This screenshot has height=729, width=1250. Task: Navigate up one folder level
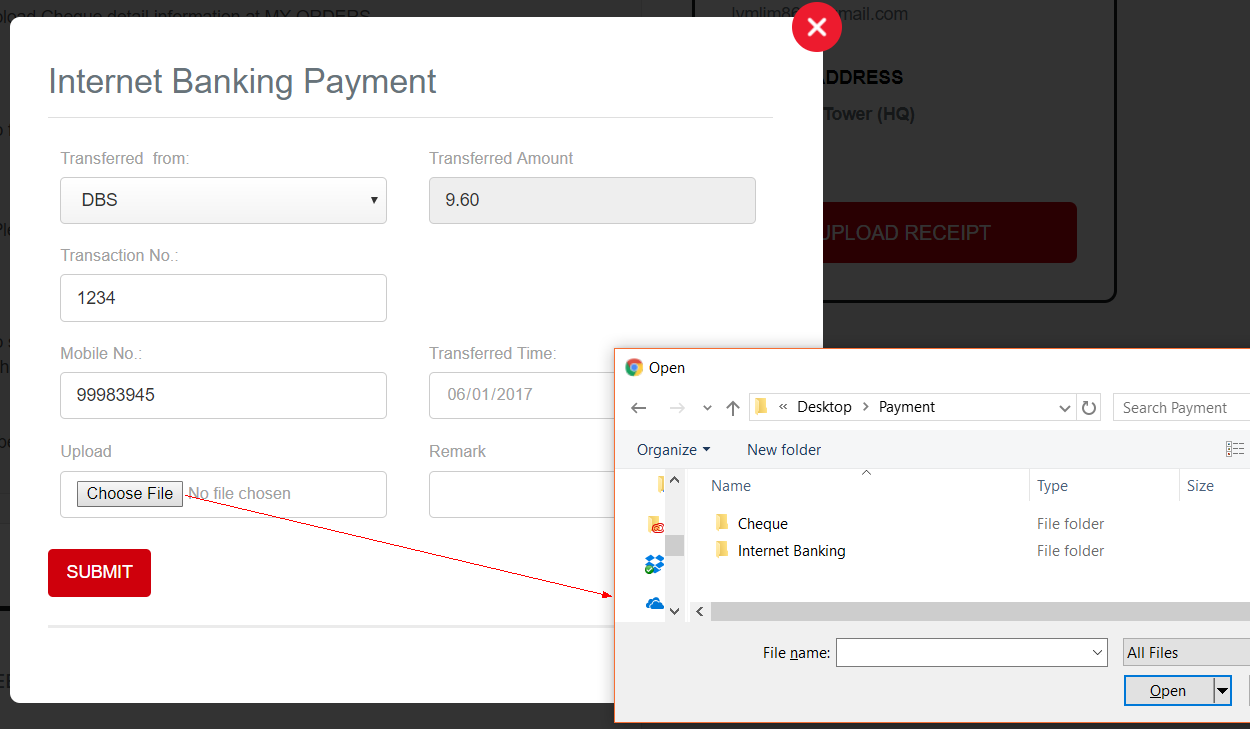[x=733, y=408]
